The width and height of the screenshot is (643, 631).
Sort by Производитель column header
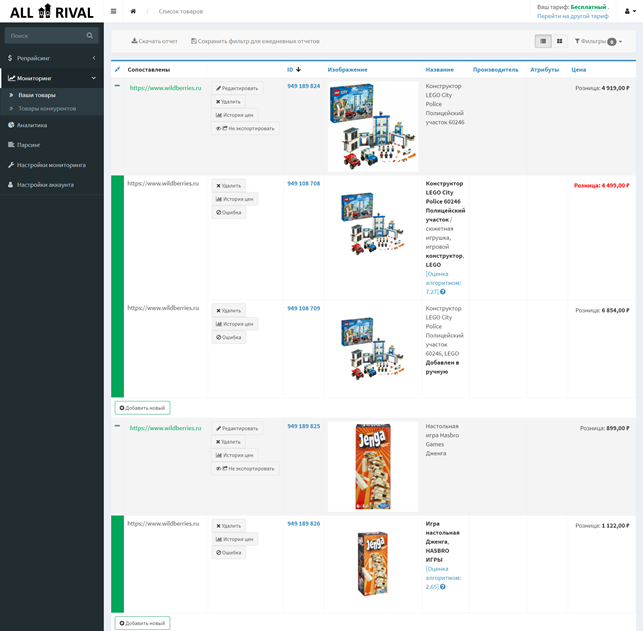(x=495, y=70)
